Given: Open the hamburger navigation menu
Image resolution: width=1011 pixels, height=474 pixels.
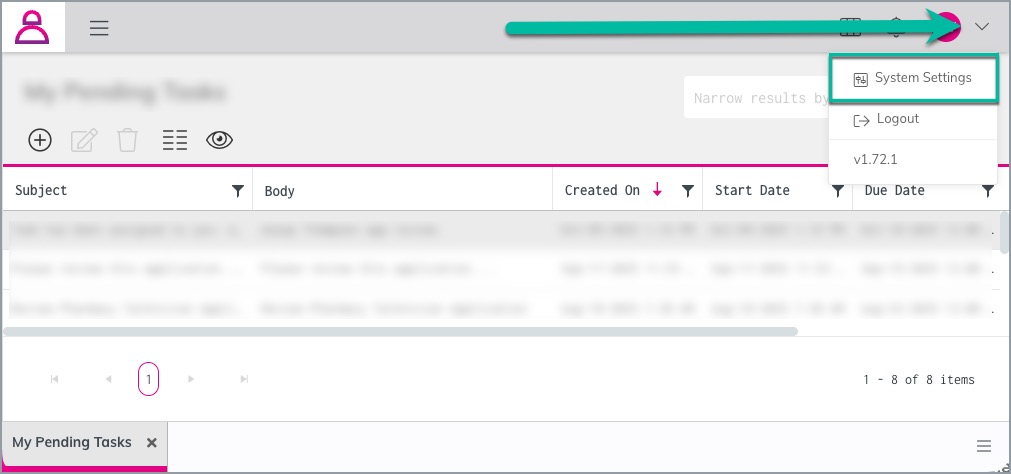Looking at the screenshot, I should coord(99,28).
